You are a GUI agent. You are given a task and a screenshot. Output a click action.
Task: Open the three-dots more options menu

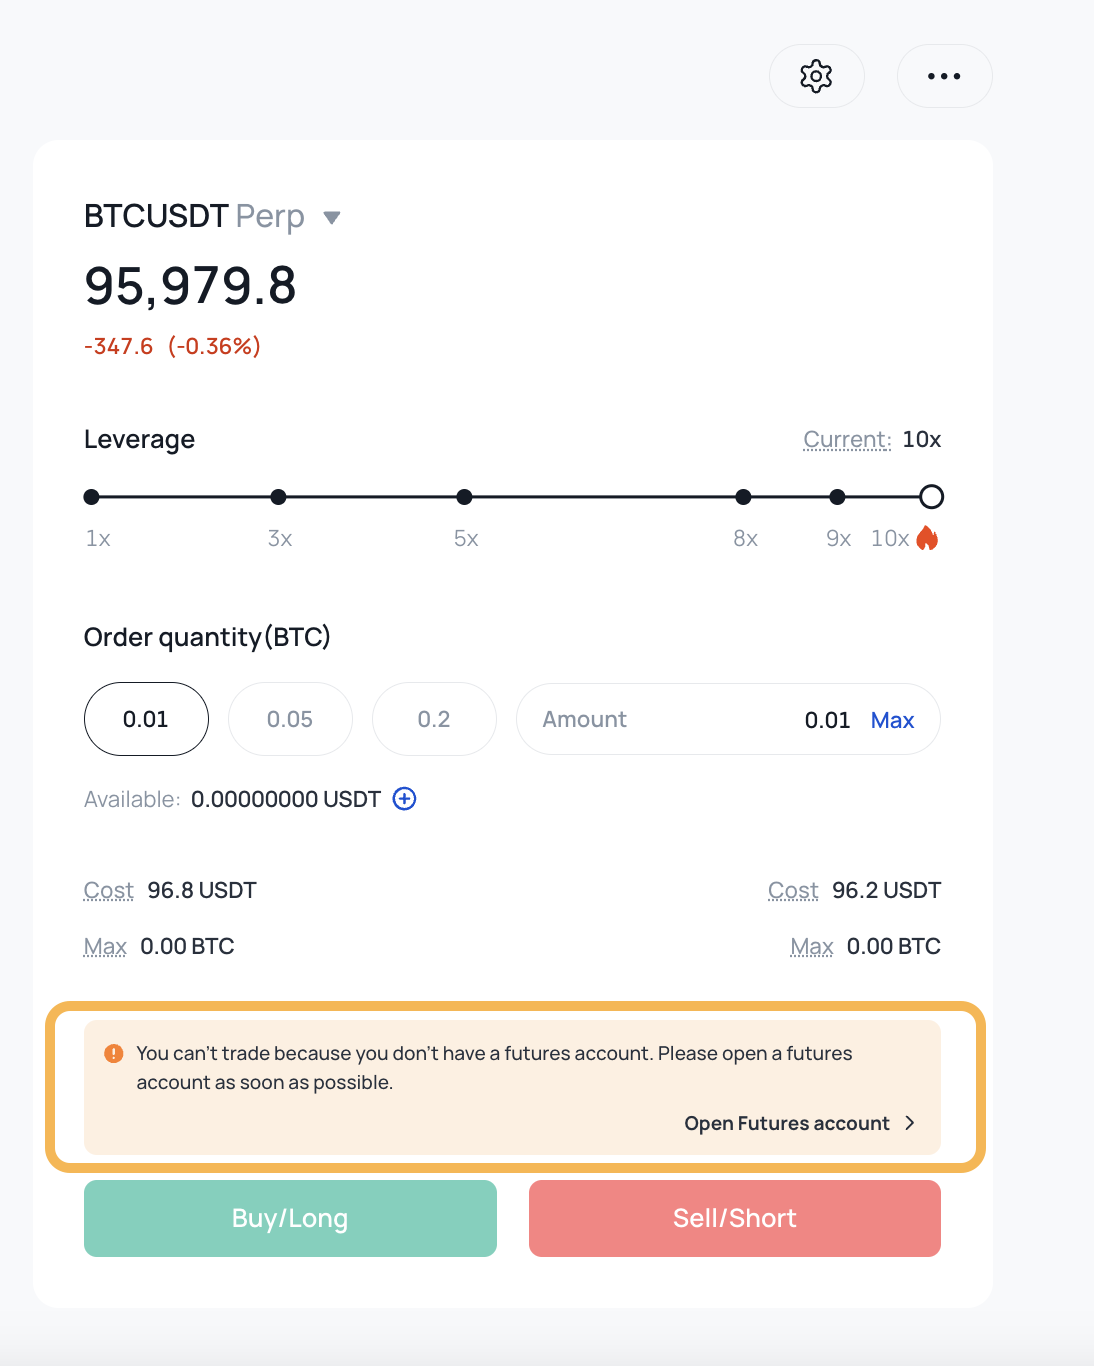click(944, 76)
